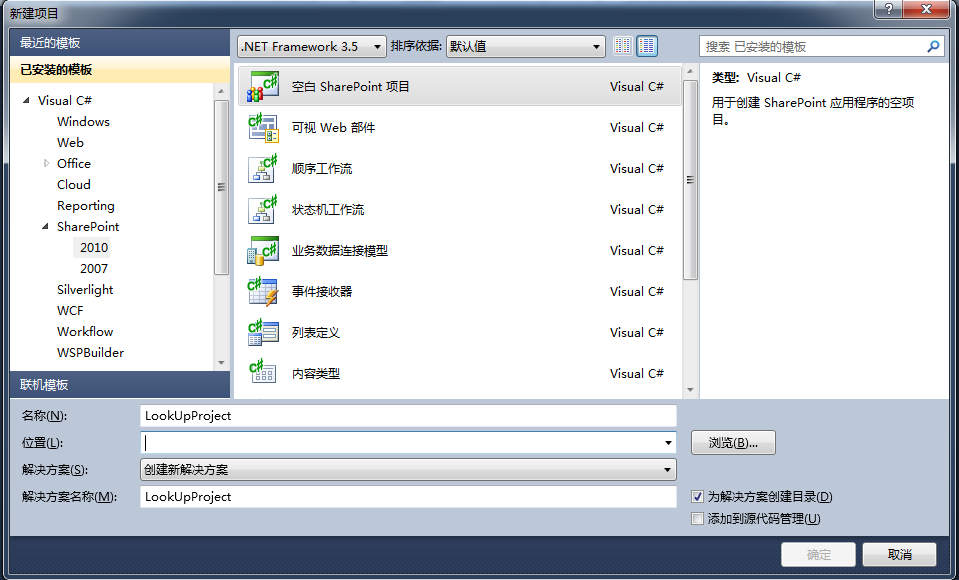Choose the 可视 Web 部件 template icon

click(x=263, y=127)
